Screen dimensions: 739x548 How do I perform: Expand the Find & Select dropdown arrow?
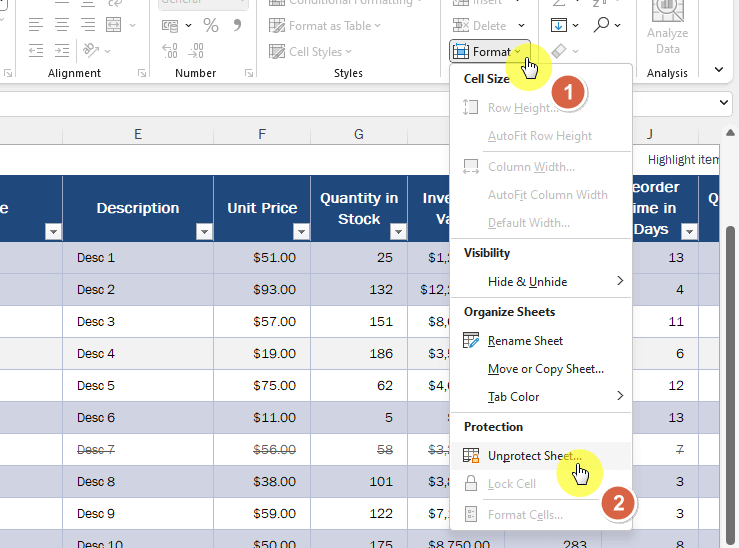[x=617, y=25]
